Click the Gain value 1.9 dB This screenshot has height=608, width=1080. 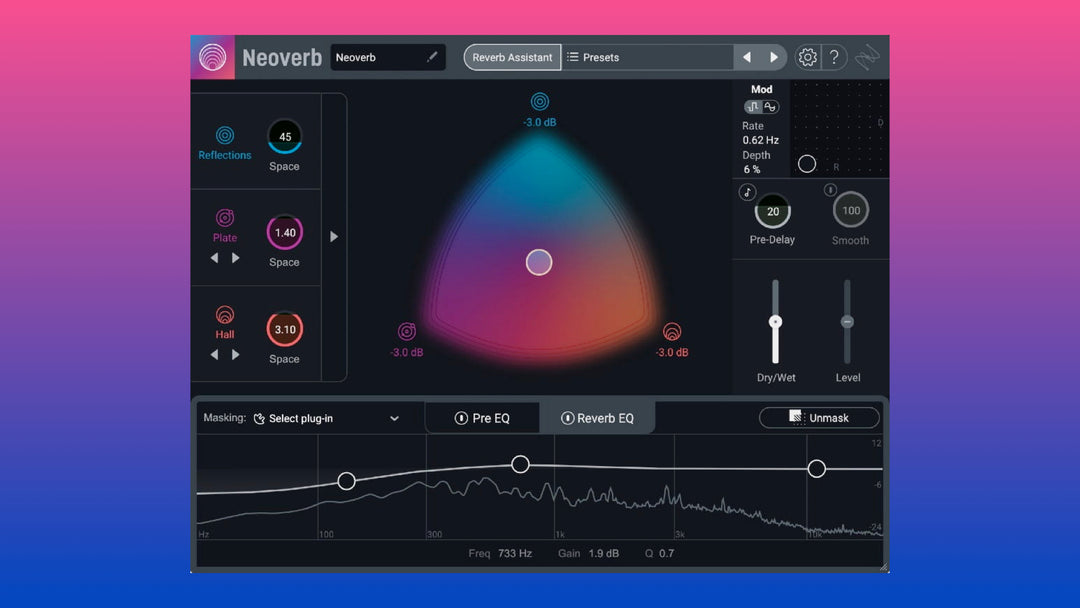[603, 553]
